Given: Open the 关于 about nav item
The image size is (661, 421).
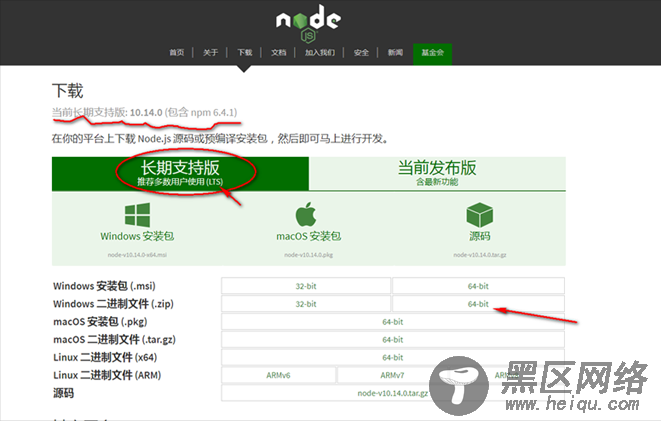Looking at the screenshot, I should [x=210, y=53].
